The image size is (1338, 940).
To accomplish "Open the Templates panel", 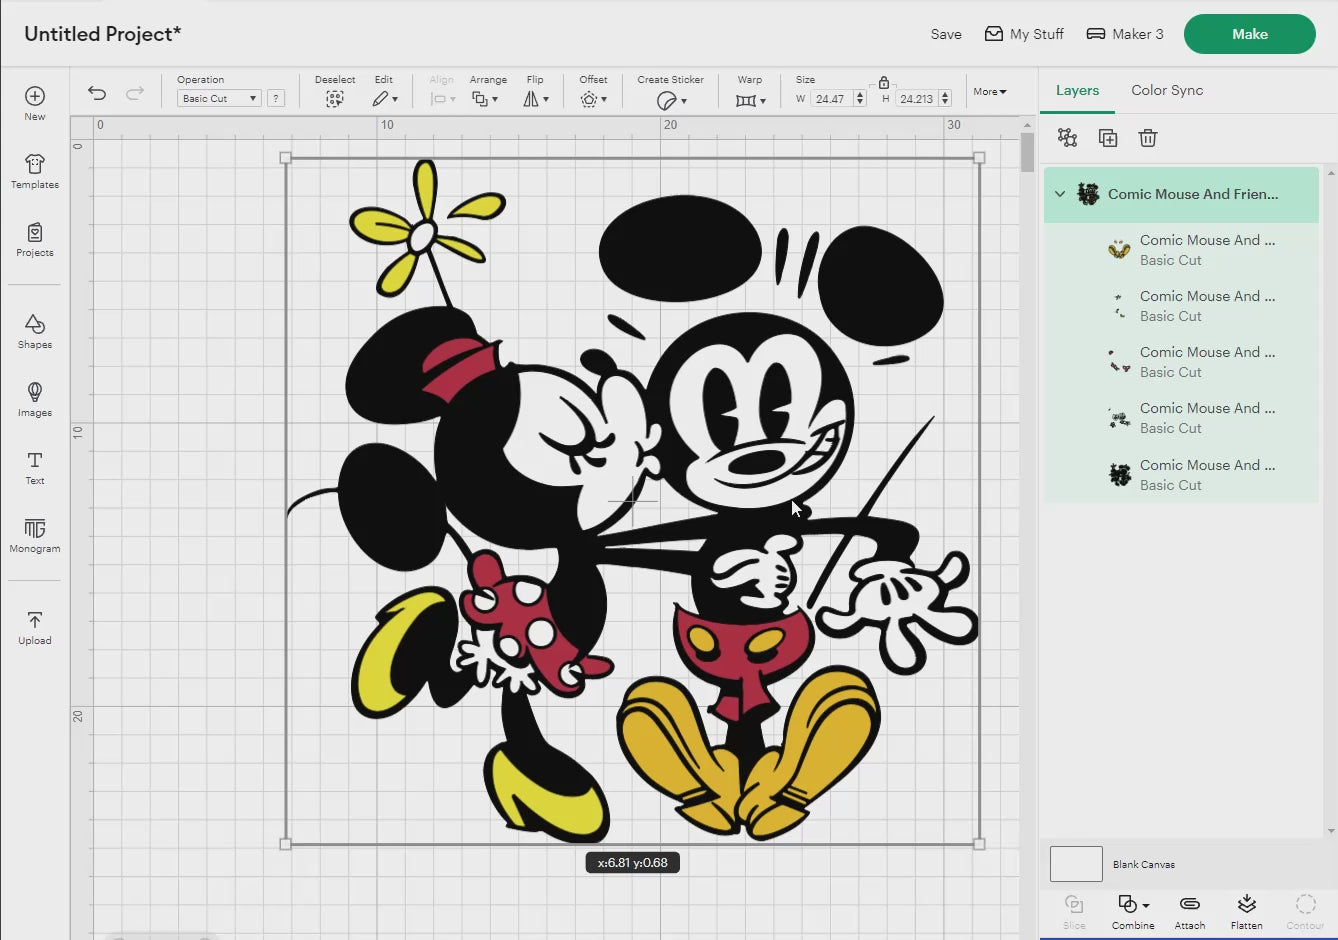I will click(x=35, y=170).
